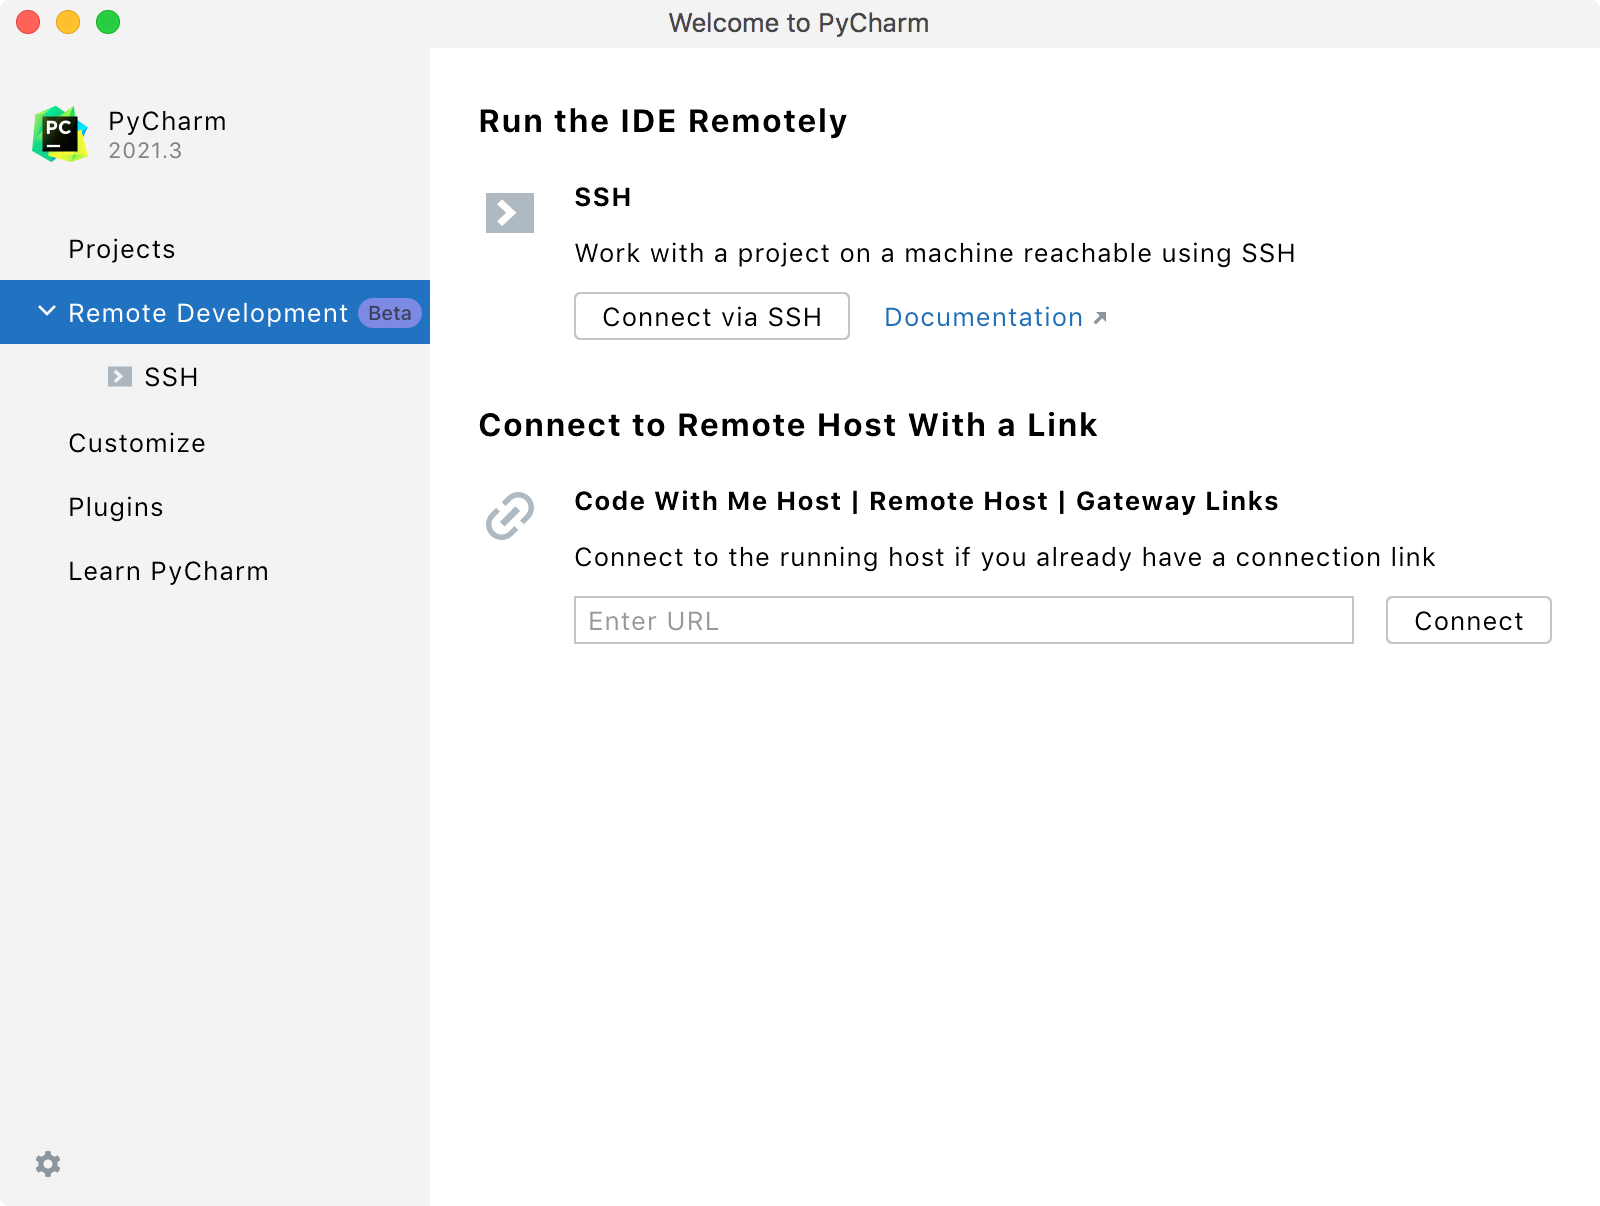
Task: Open settings via the gear icon
Action: [48, 1163]
